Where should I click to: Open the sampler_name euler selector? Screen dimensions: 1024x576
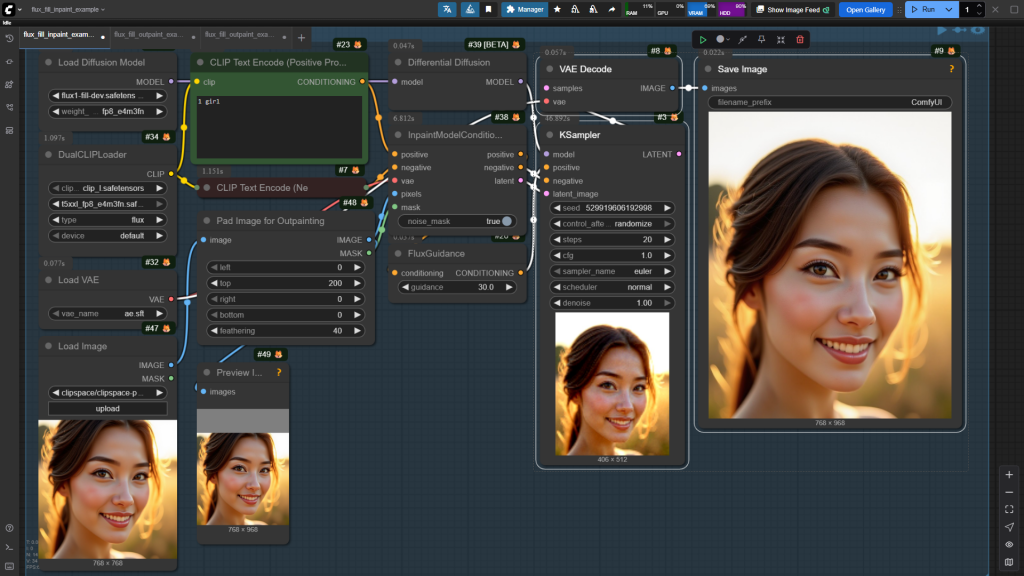coord(612,271)
